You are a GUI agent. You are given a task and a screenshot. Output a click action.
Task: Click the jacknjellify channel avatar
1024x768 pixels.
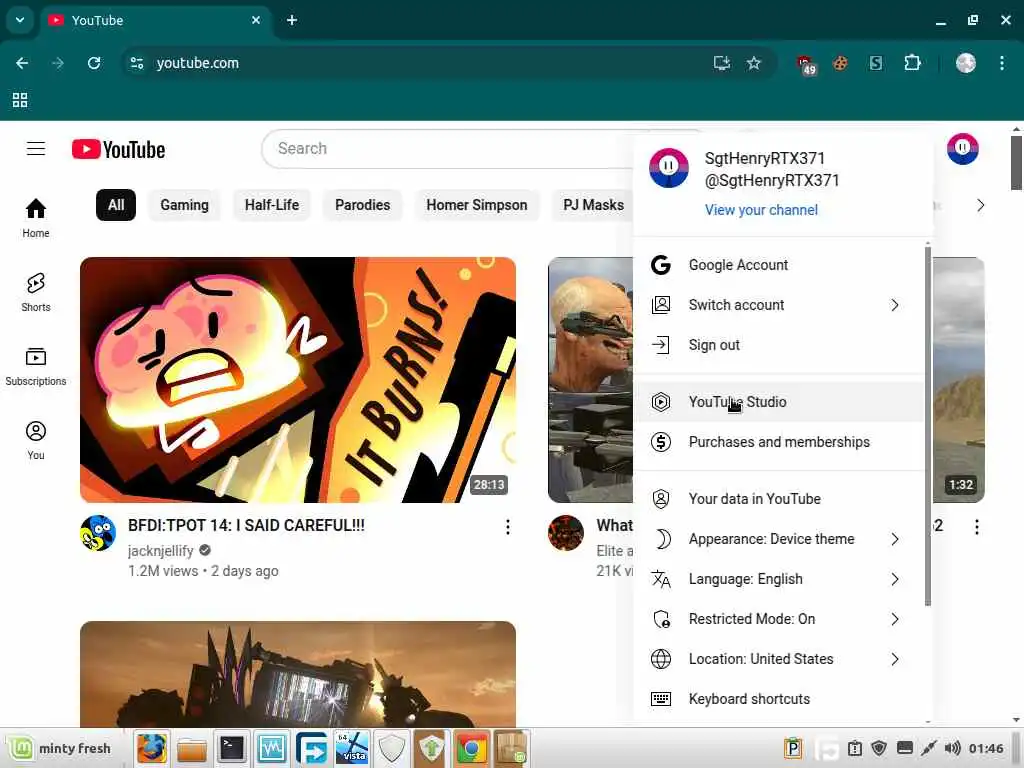pos(98,533)
